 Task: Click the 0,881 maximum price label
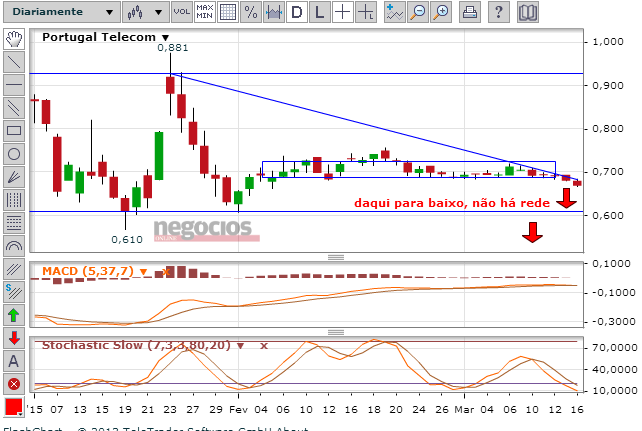(173, 47)
